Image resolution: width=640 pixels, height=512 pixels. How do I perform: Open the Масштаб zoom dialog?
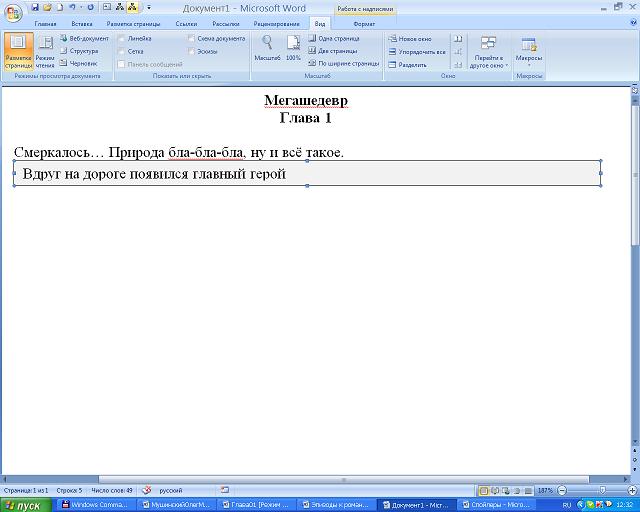[267, 48]
